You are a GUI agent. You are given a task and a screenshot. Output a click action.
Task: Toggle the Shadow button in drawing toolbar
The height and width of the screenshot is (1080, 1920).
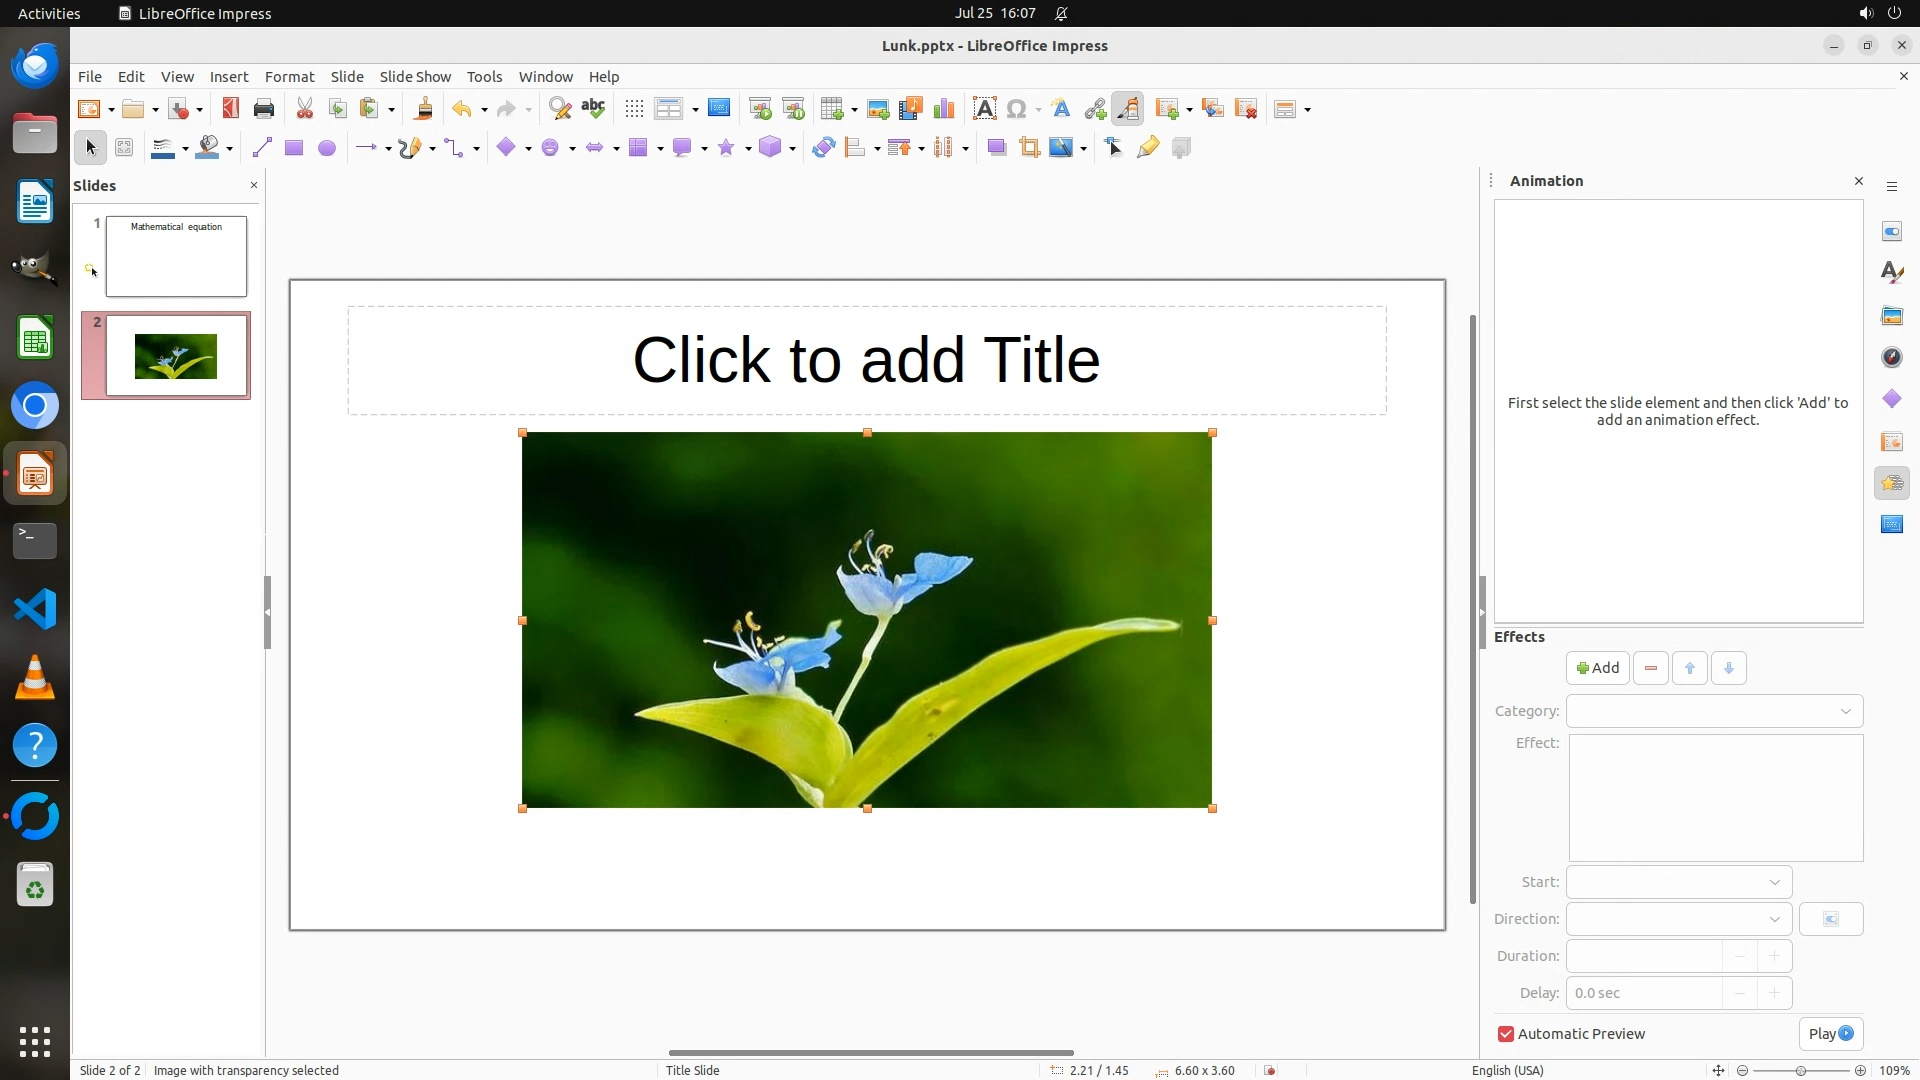(x=996, y=148)
